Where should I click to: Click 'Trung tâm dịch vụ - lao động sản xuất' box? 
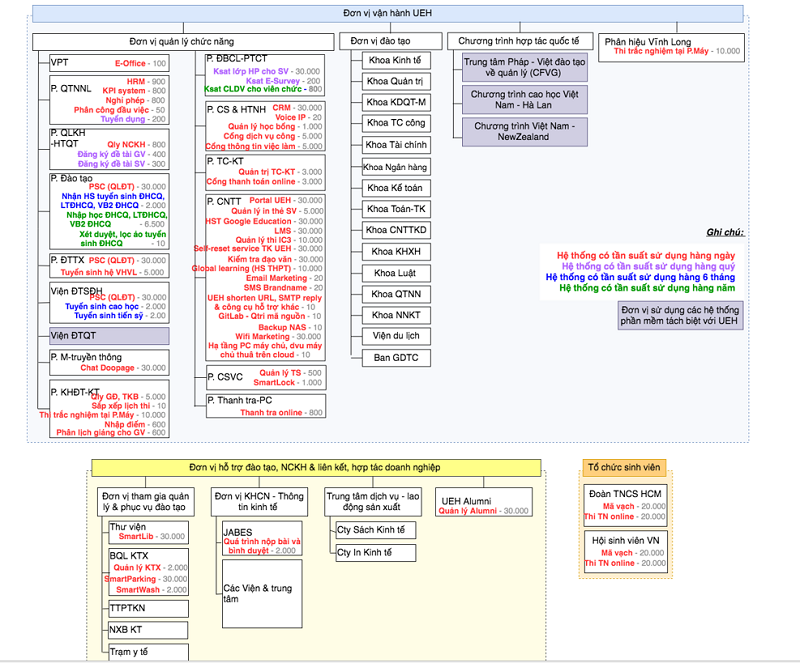coord(373,502)
